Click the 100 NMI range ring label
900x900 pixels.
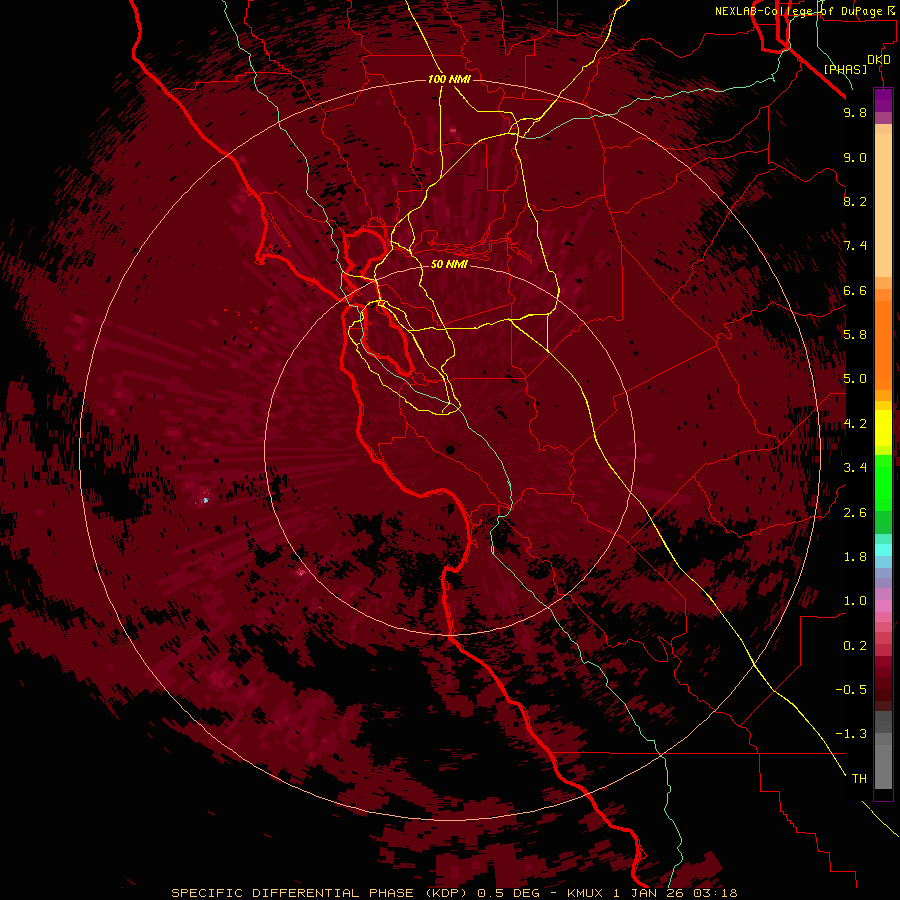pos(449,79)
